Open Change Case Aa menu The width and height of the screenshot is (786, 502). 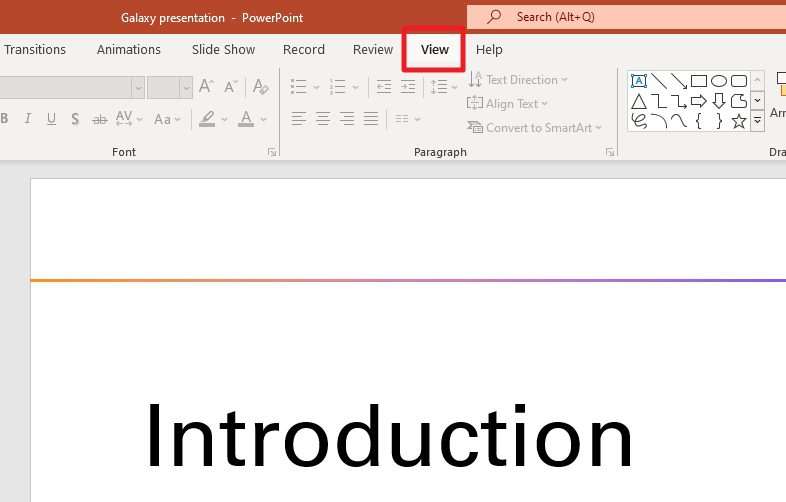pyautogui.click(x=166, y=119)
